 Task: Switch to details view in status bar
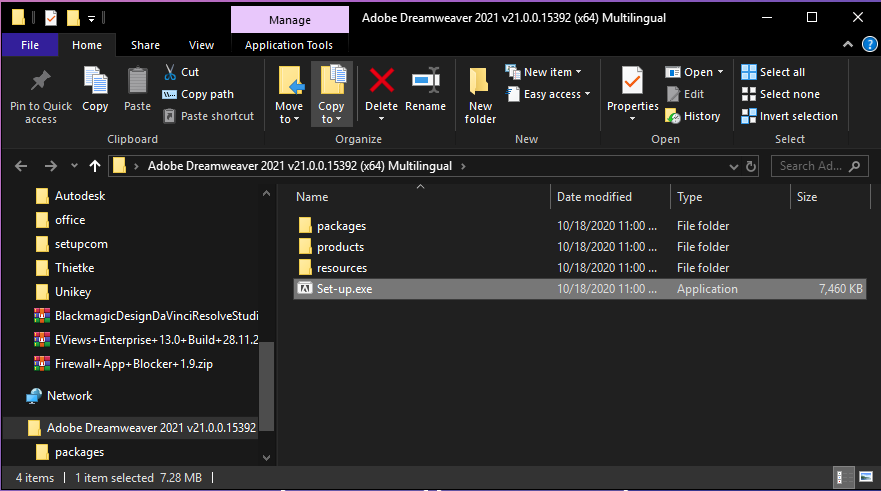(844, 477)
